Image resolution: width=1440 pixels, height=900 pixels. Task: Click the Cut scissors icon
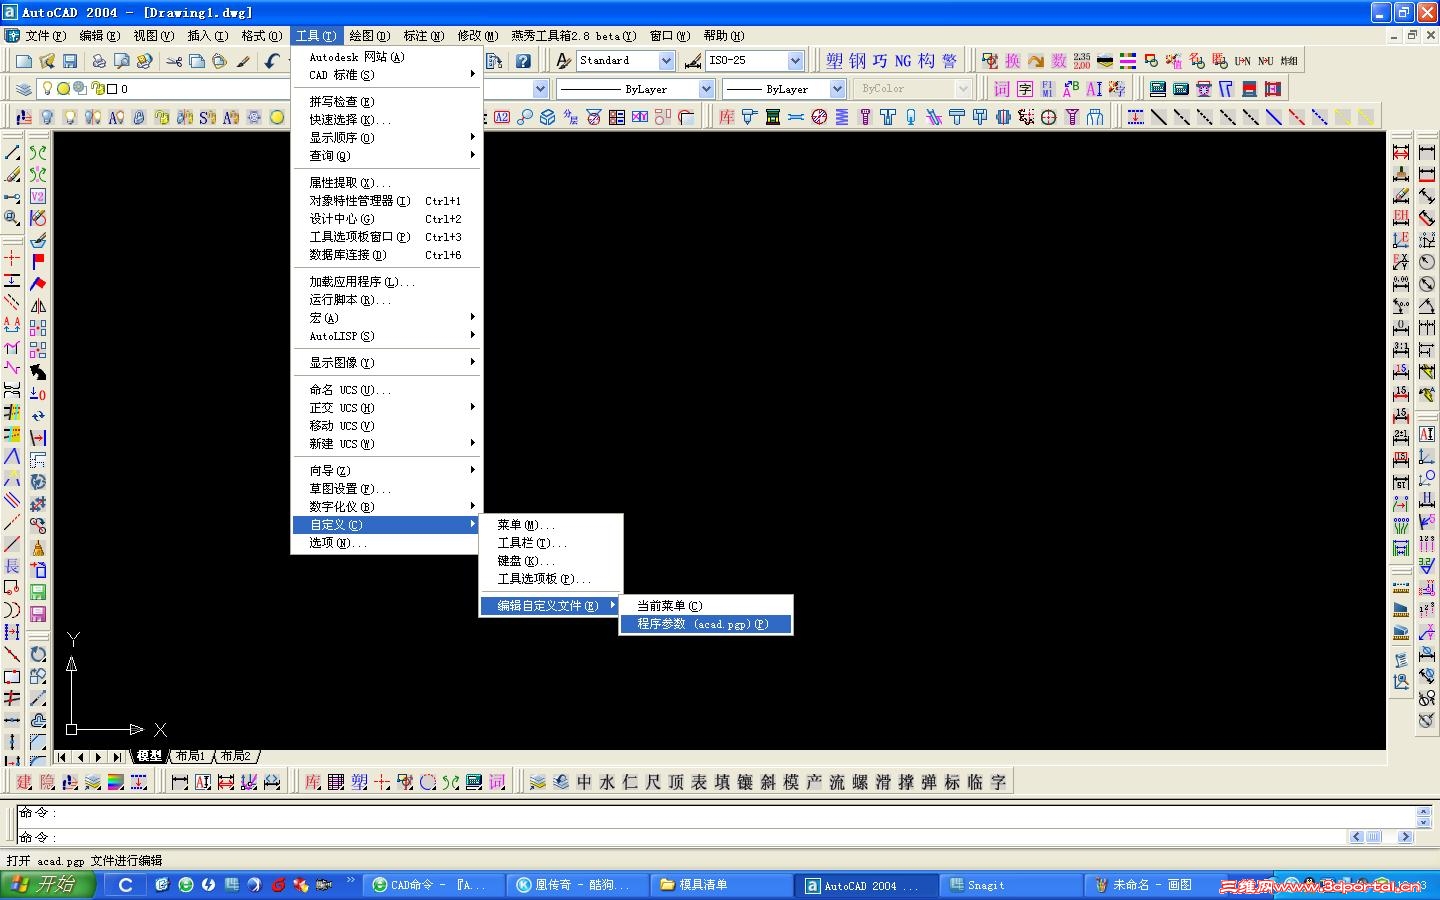[174, 61]
